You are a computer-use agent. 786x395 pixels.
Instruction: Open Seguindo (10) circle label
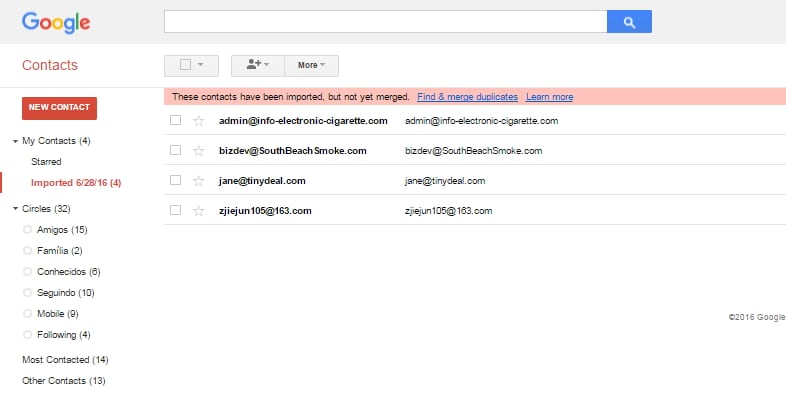tap(66, 293)
